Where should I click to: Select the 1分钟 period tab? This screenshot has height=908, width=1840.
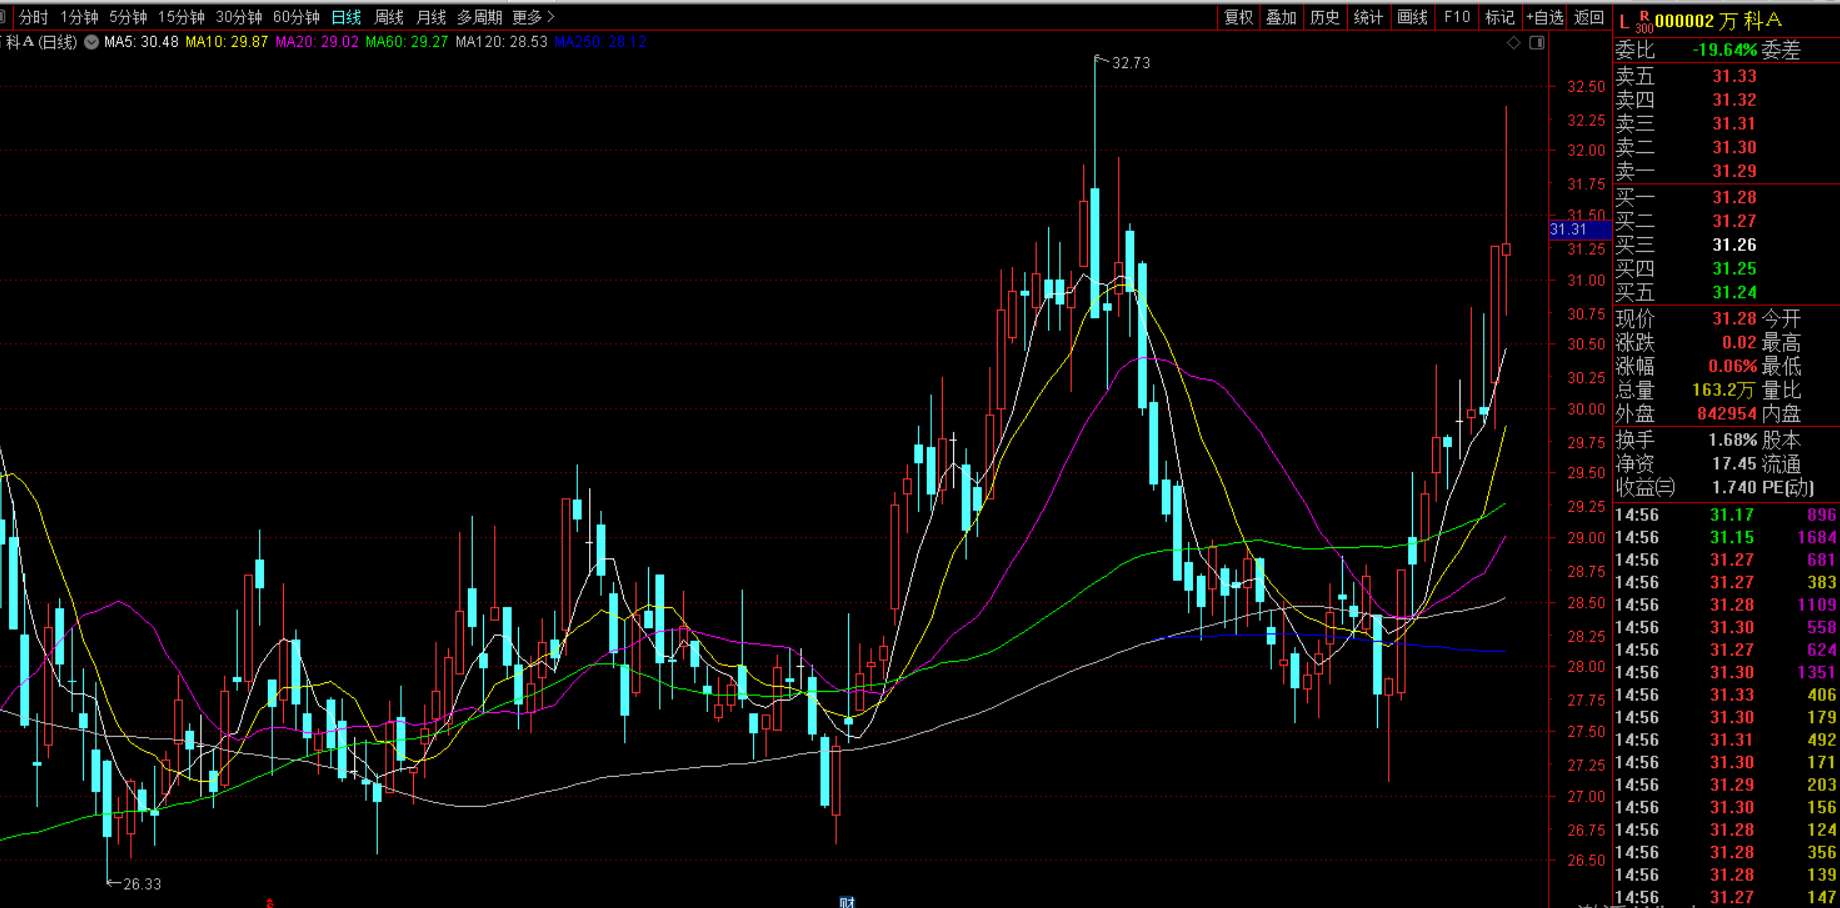click(x=79, y=17)
